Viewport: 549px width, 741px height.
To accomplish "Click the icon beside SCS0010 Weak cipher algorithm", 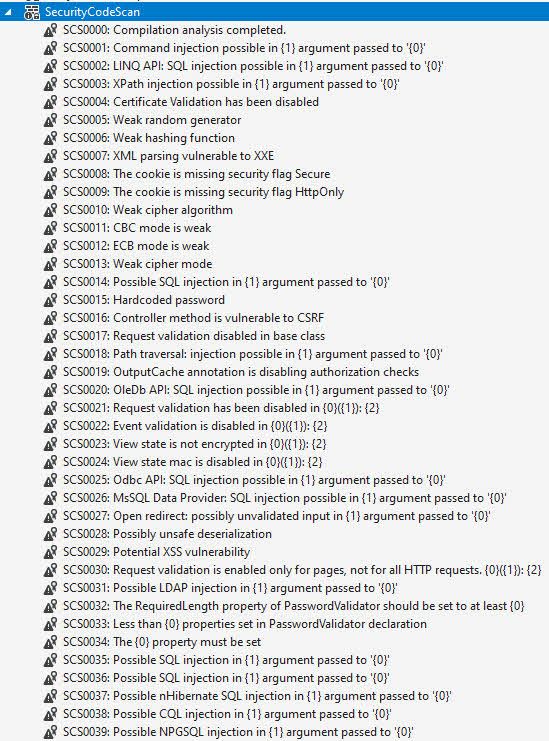I will [50, 210].
